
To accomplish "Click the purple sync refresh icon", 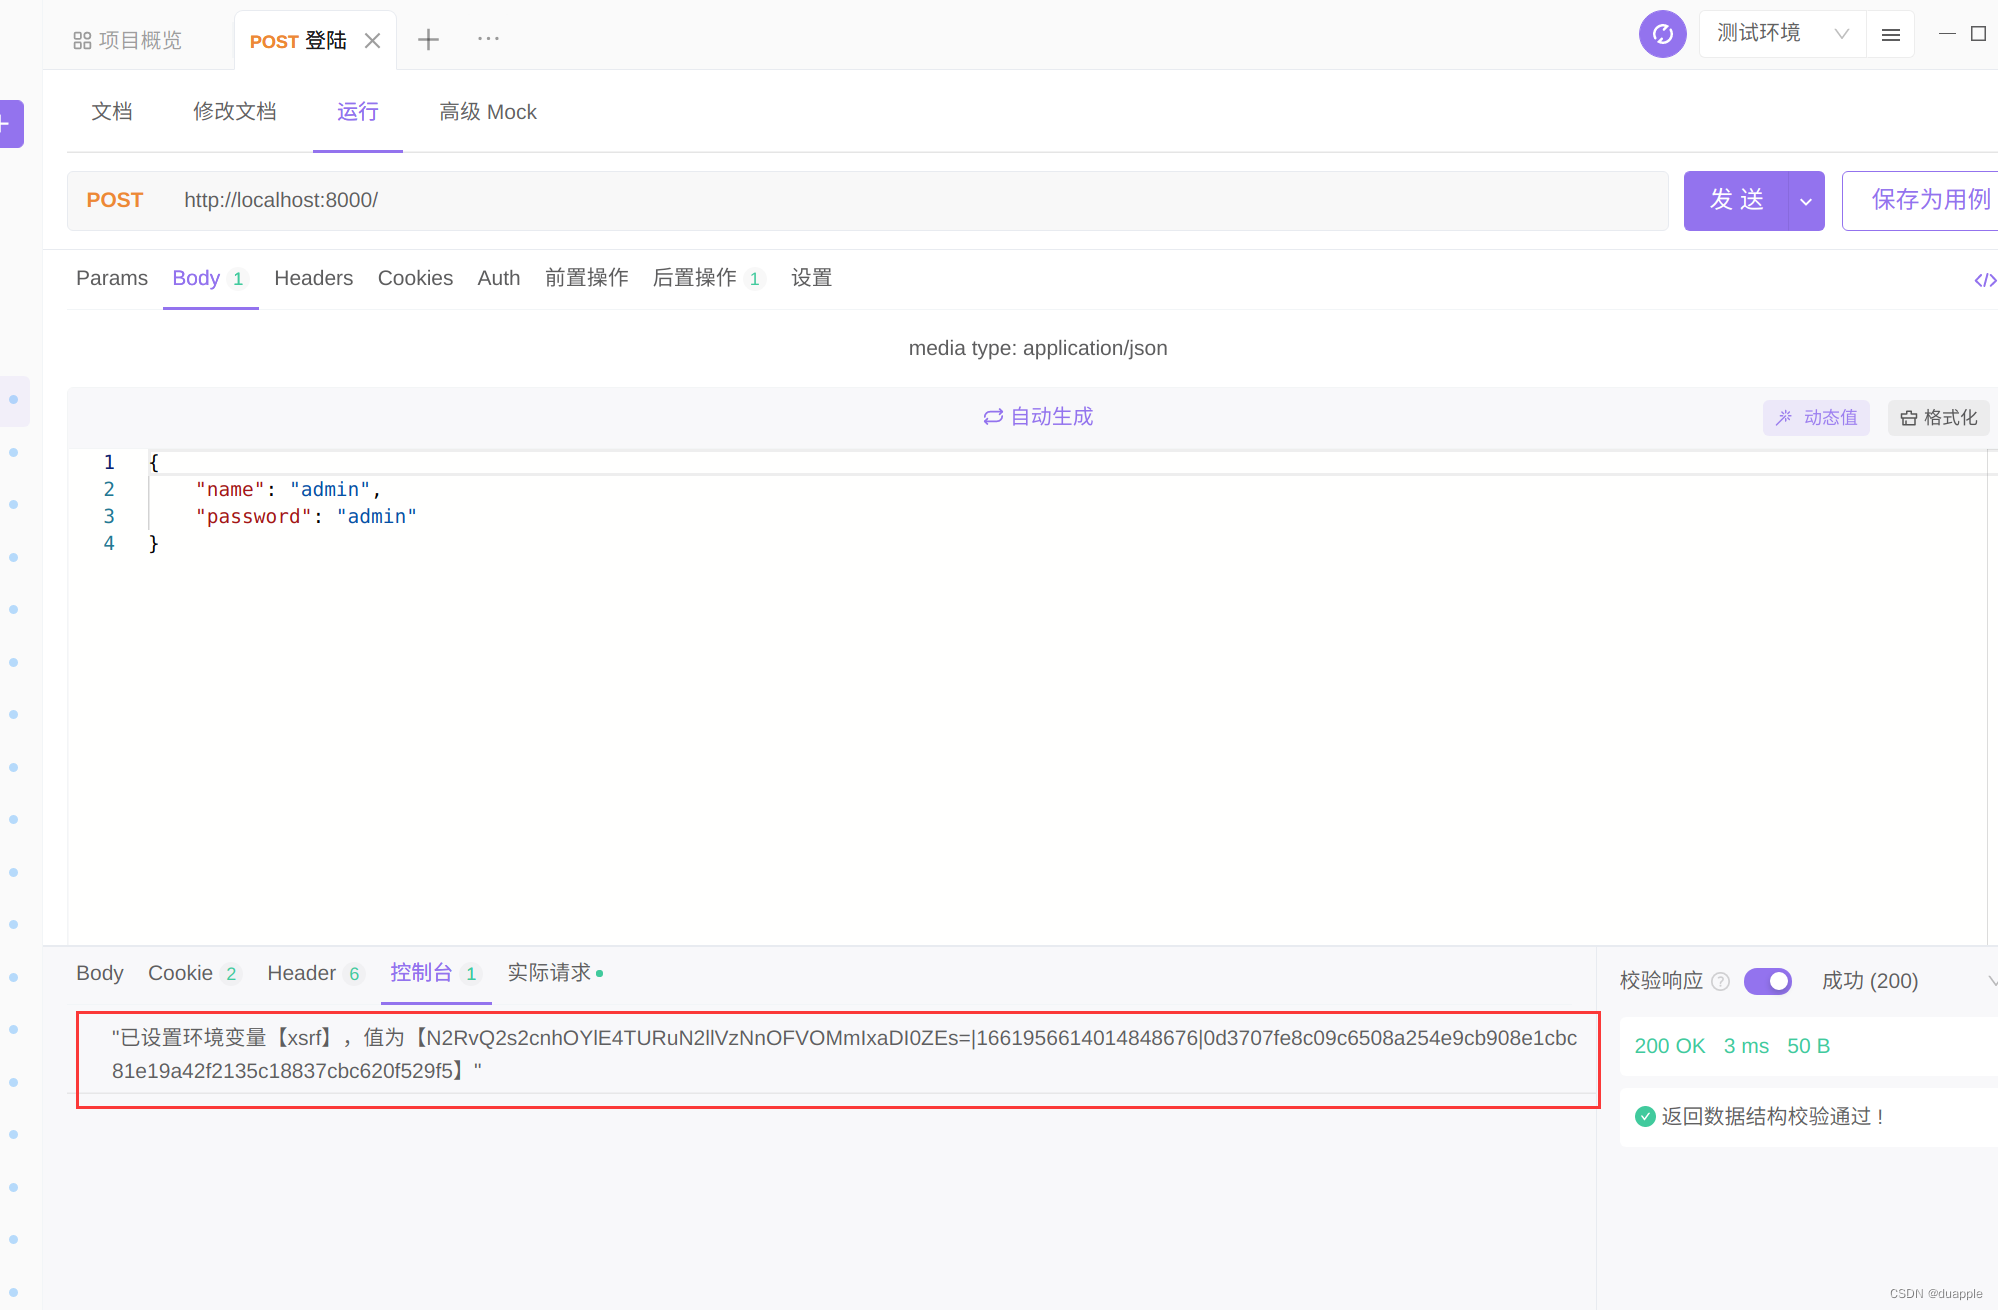I will 1662,35.
